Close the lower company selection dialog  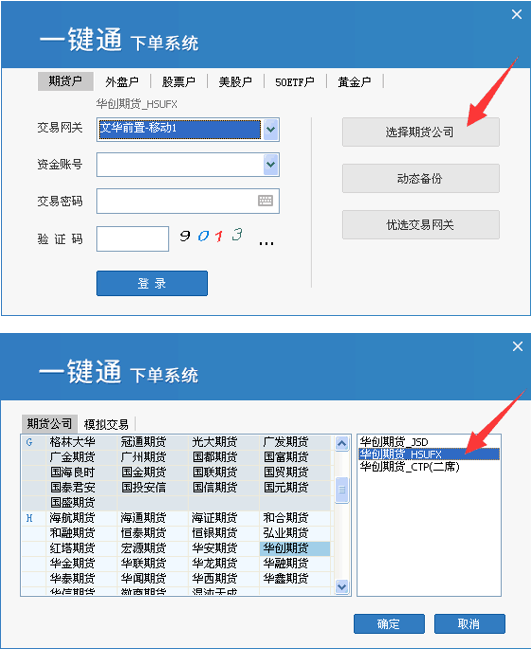[x=517, y=346]
